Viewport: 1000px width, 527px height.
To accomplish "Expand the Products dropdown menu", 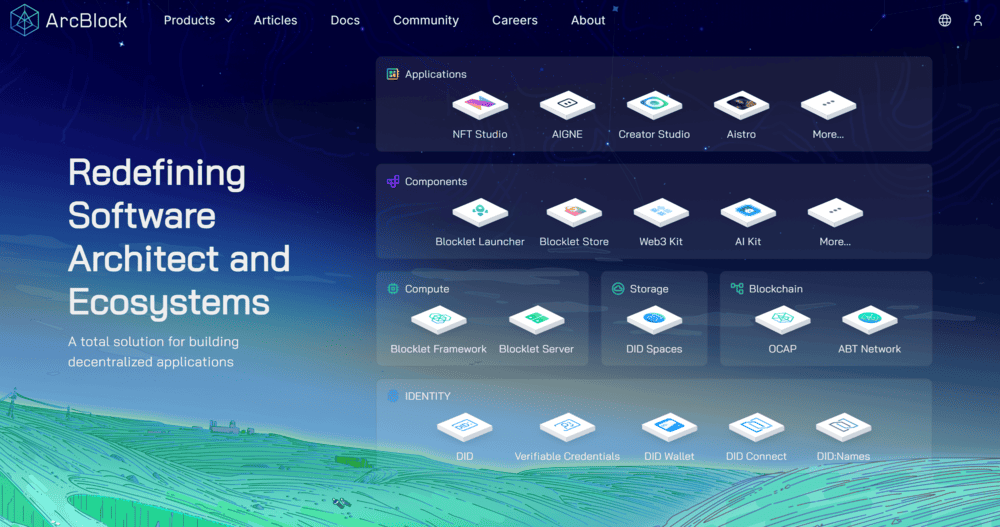I will 198,20.
